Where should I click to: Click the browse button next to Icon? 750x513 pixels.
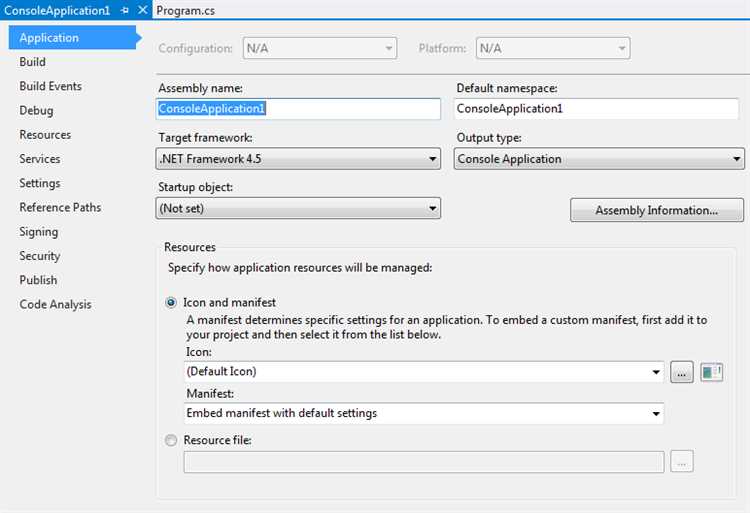681,372
